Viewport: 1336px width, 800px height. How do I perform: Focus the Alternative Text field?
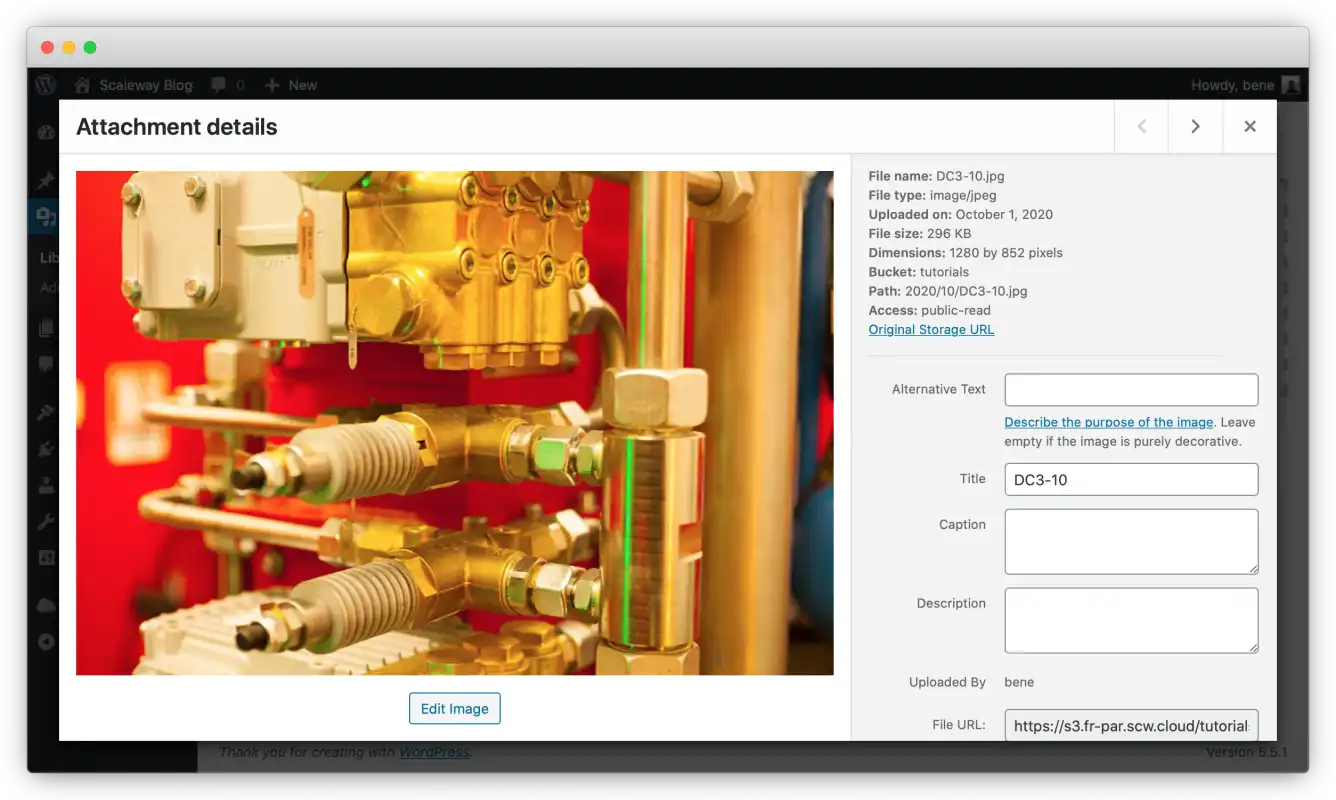coord(1131,390)
